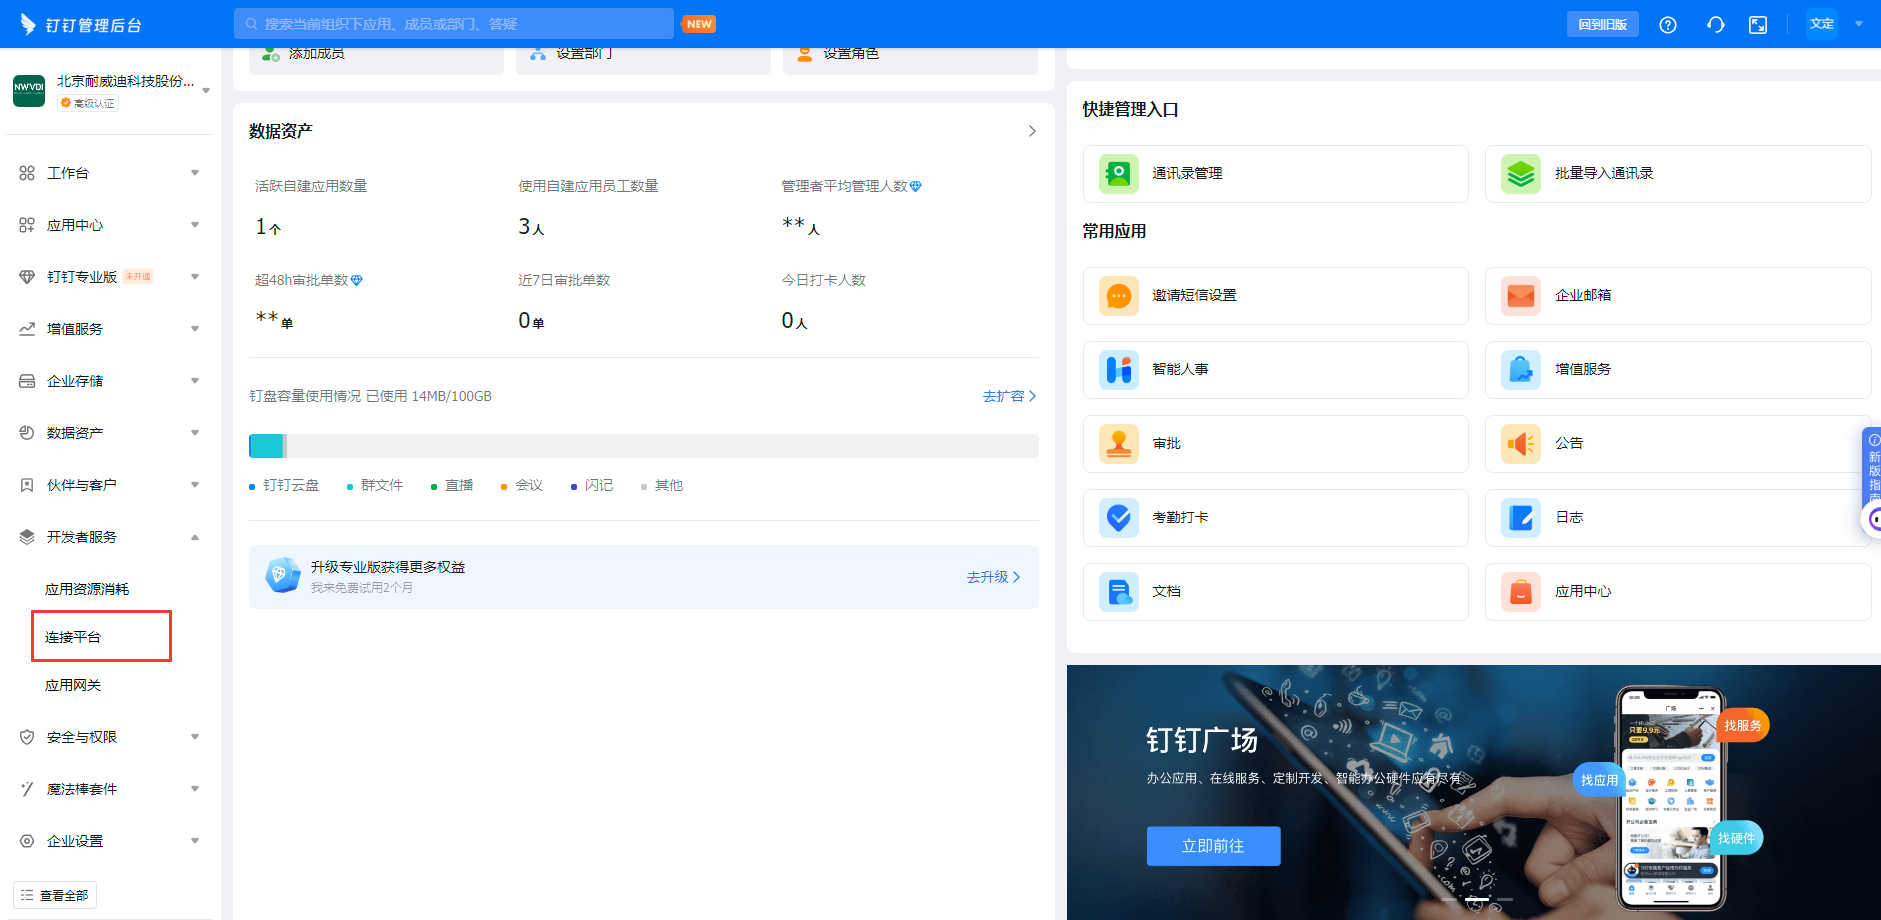1881x920 pixels.
Task: Click the 会议 legend entry
Action: [522, 486]
